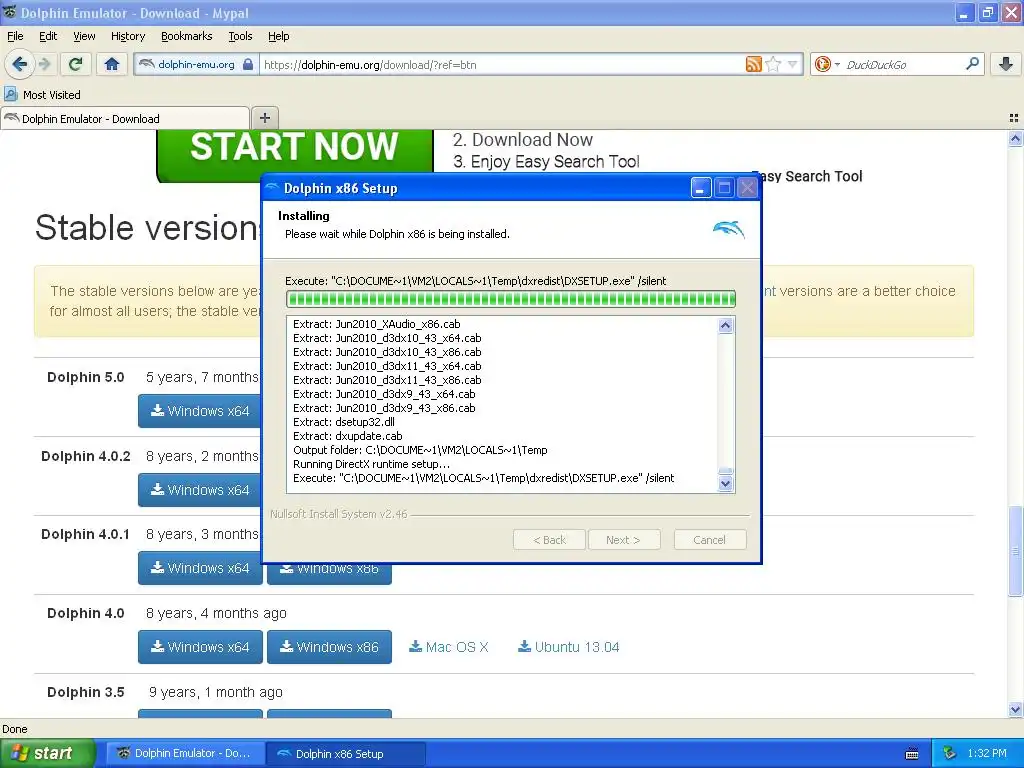Click the padlock site security icon
Viewport: 1024px width, 768px height.
point(248,65)
